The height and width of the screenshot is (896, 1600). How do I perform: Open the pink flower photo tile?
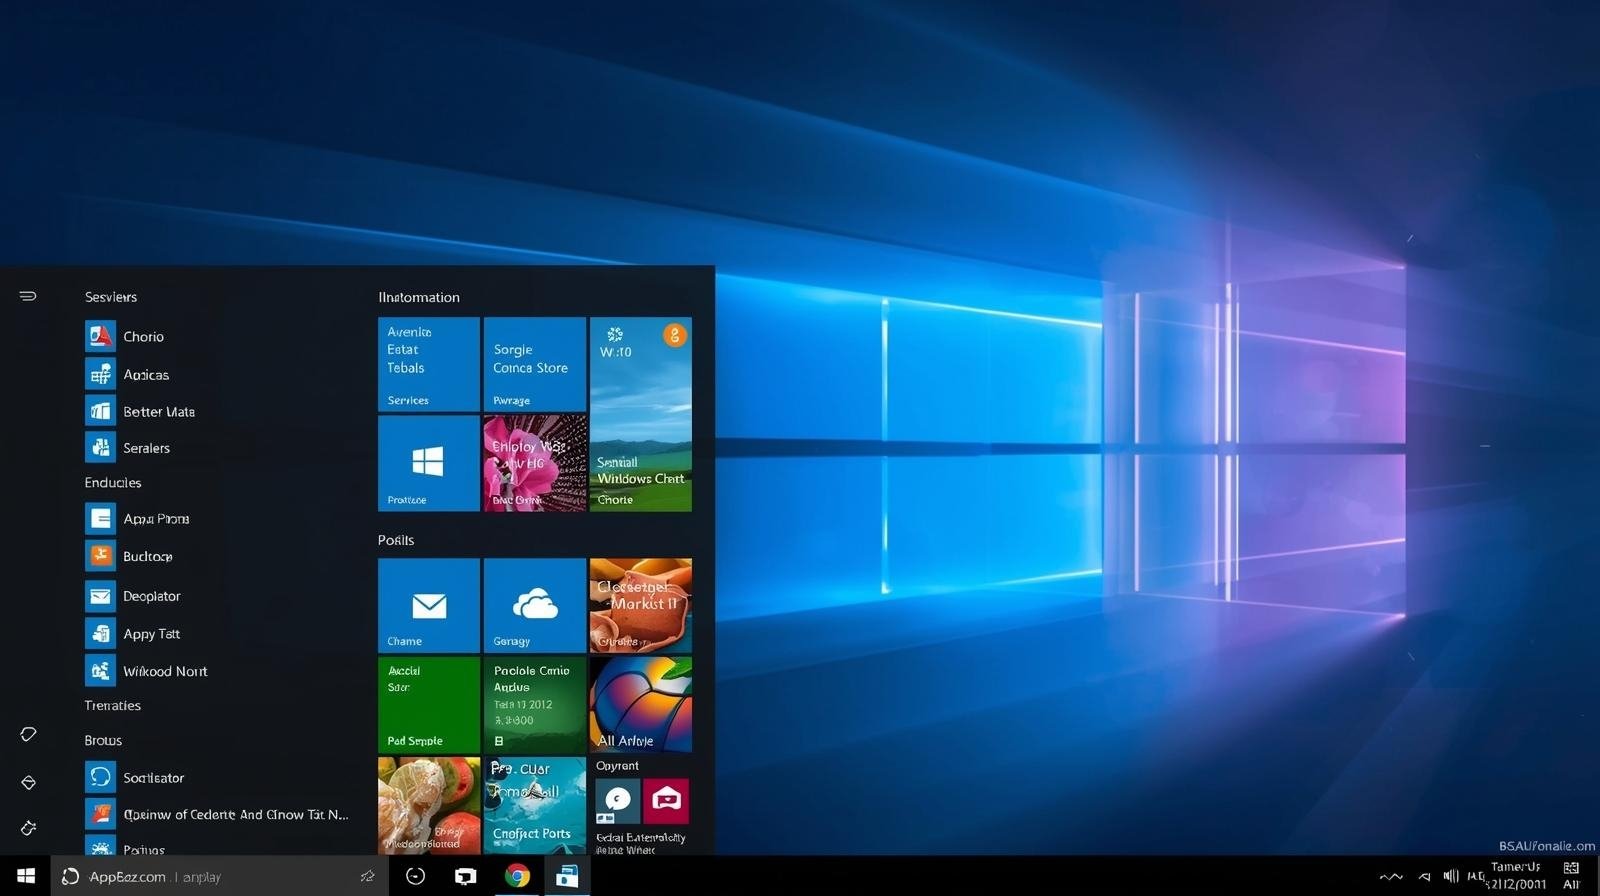[x=535, y=463]
